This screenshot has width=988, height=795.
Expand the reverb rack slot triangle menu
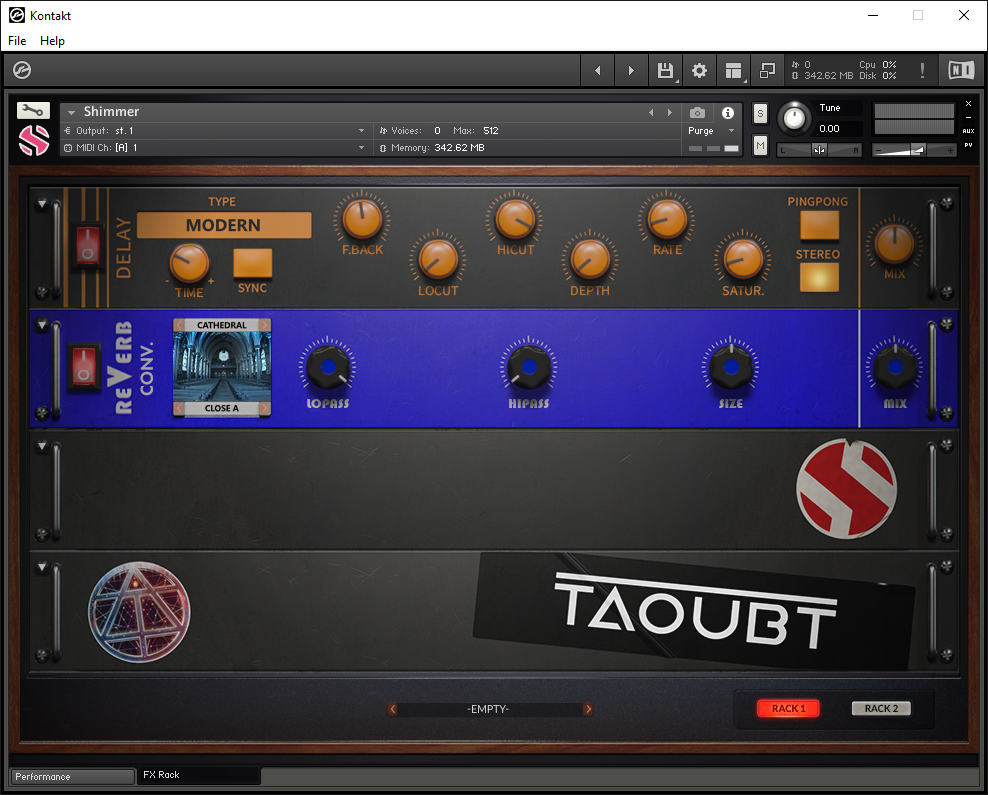click(42, 325)
